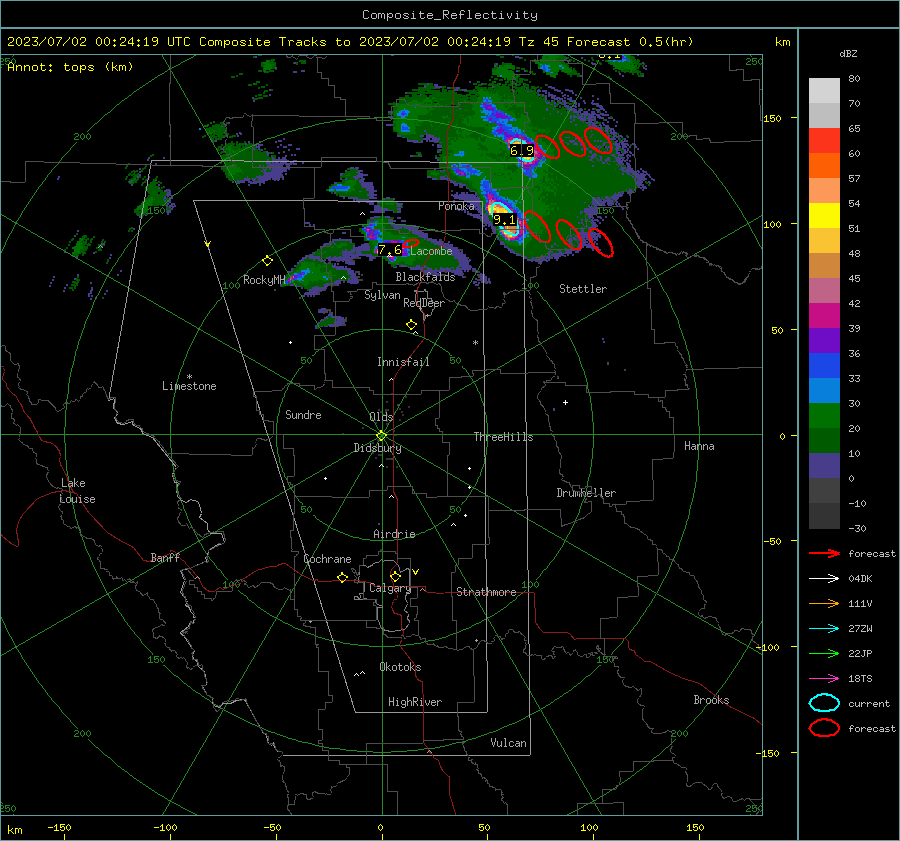Image resolution: width=900 pixels, height=841 pixels.
Task: Click the Stettler town label
Action: [583, 289]
